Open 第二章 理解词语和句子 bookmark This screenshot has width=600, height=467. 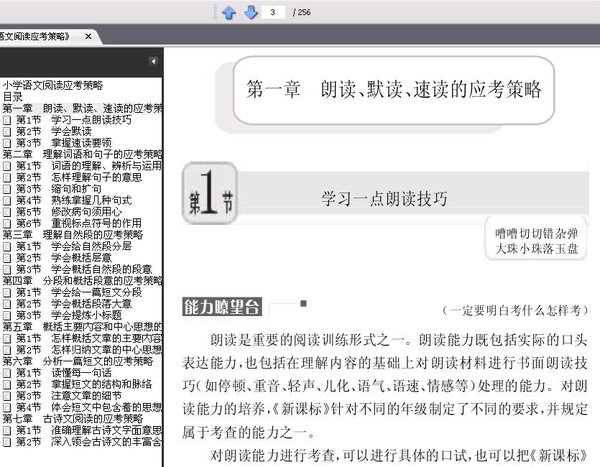pyautogui.click(x=83, y=154)
